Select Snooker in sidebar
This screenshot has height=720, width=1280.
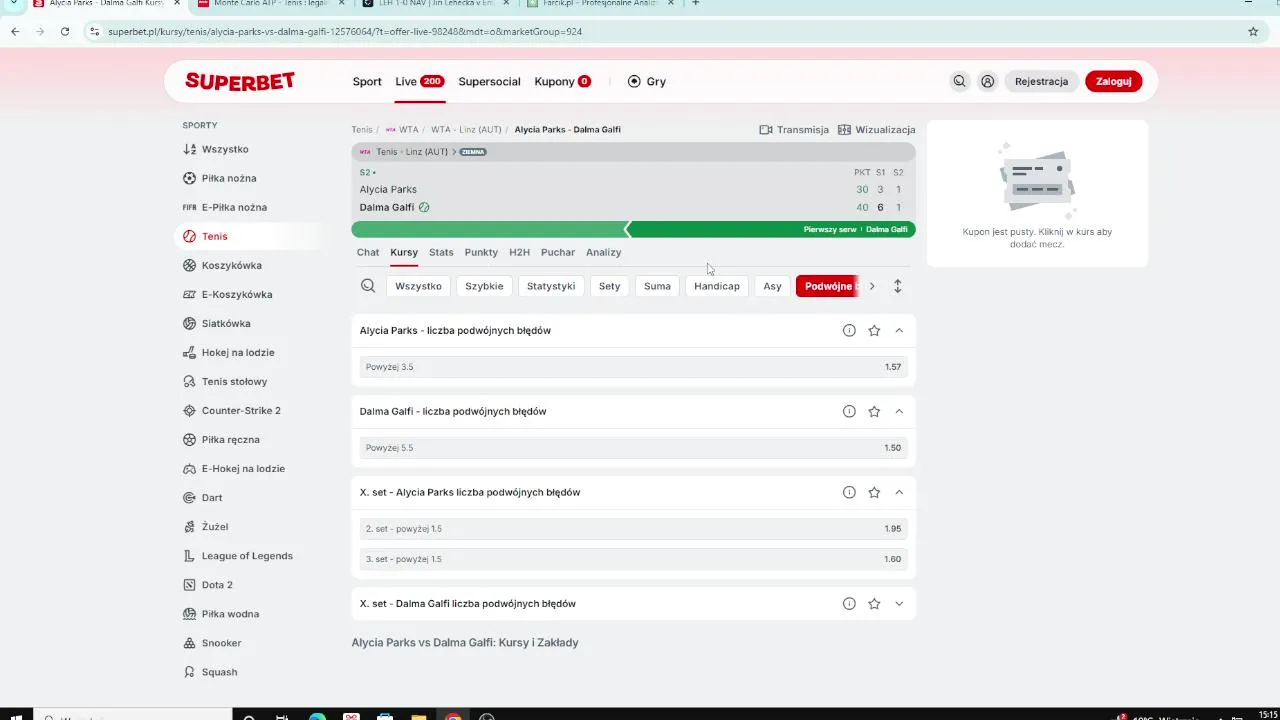[x=221, y=643]
